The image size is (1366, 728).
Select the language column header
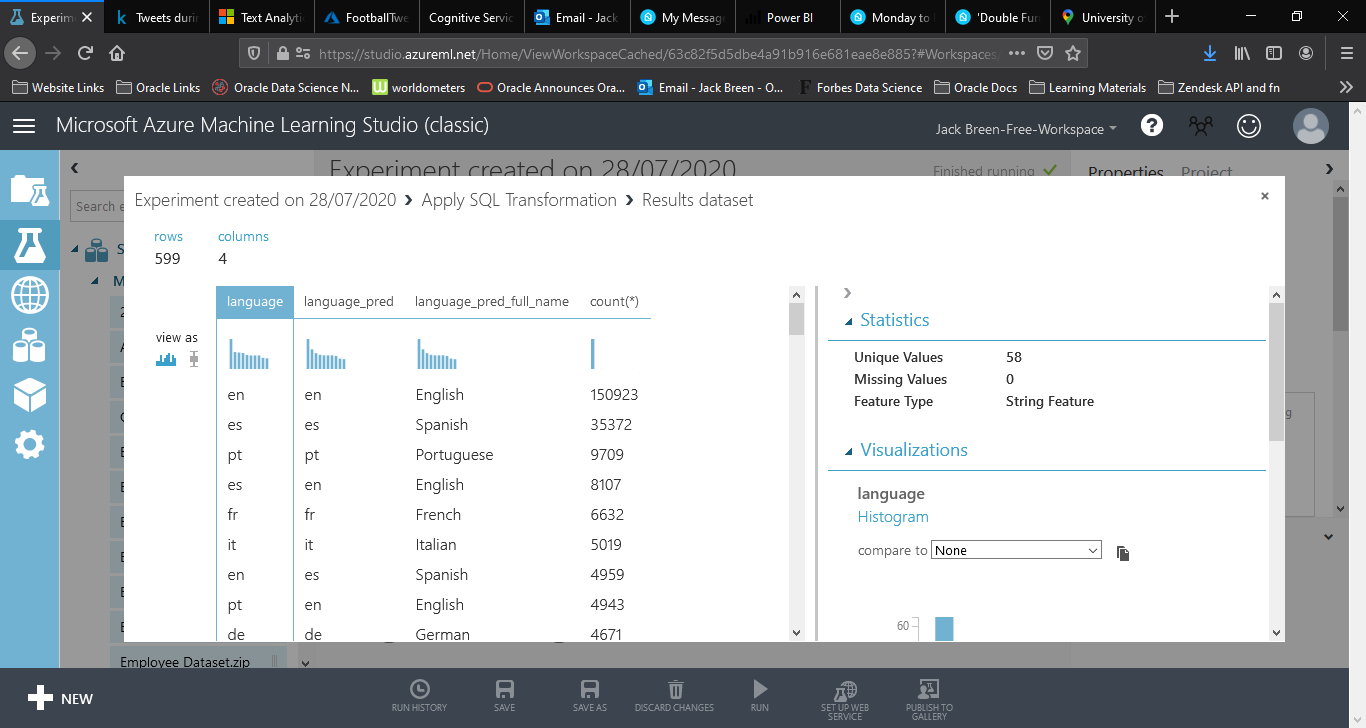pyautogui.click(x=255, y=301)
